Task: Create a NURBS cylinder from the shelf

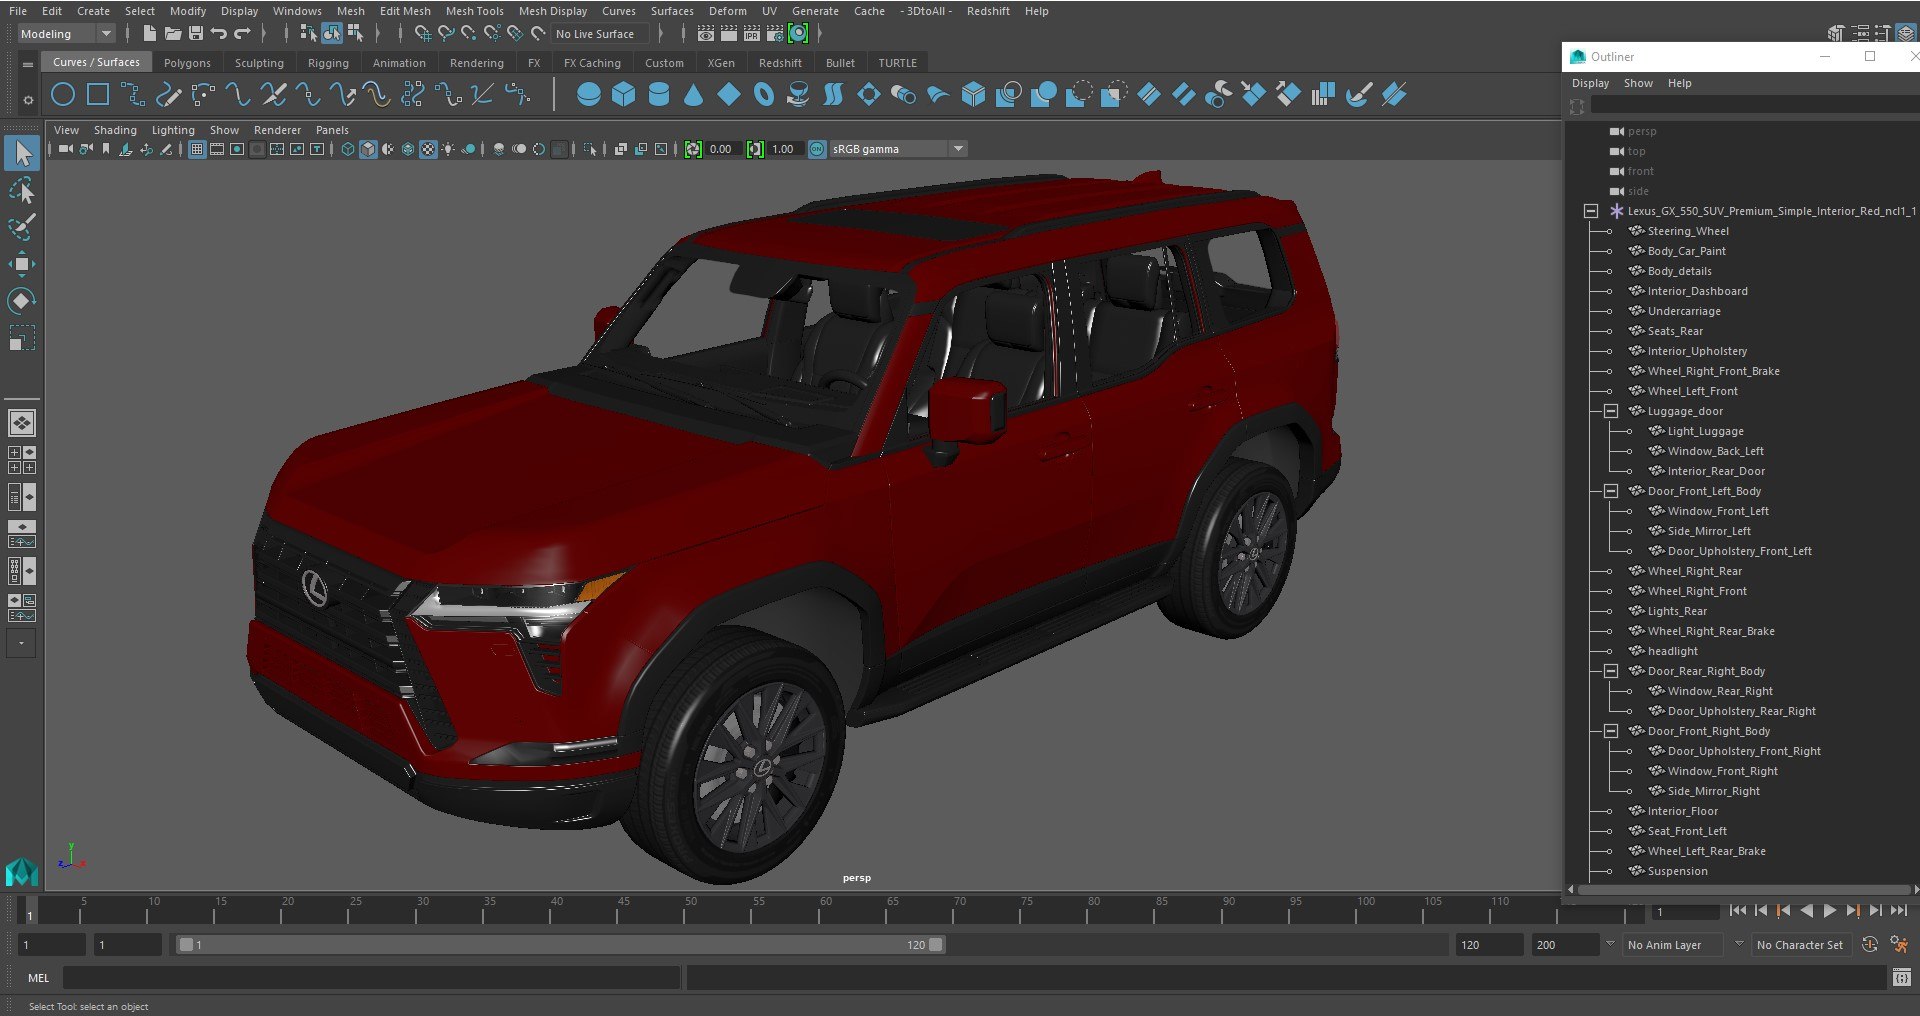Action: [x=659, y=95]
